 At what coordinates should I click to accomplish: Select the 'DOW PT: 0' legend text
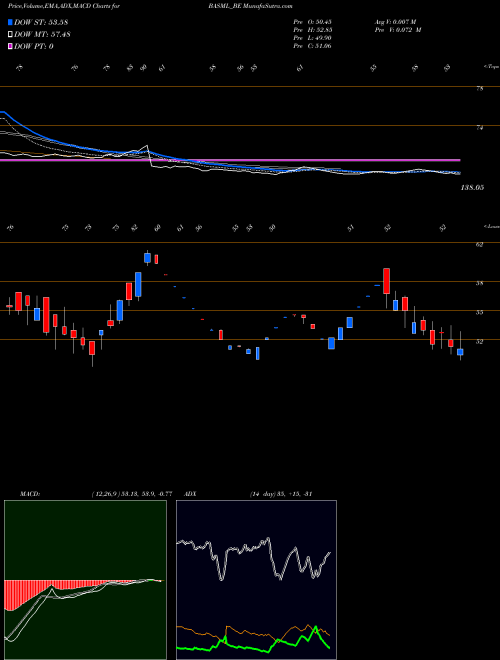click(x=34, y=46)
